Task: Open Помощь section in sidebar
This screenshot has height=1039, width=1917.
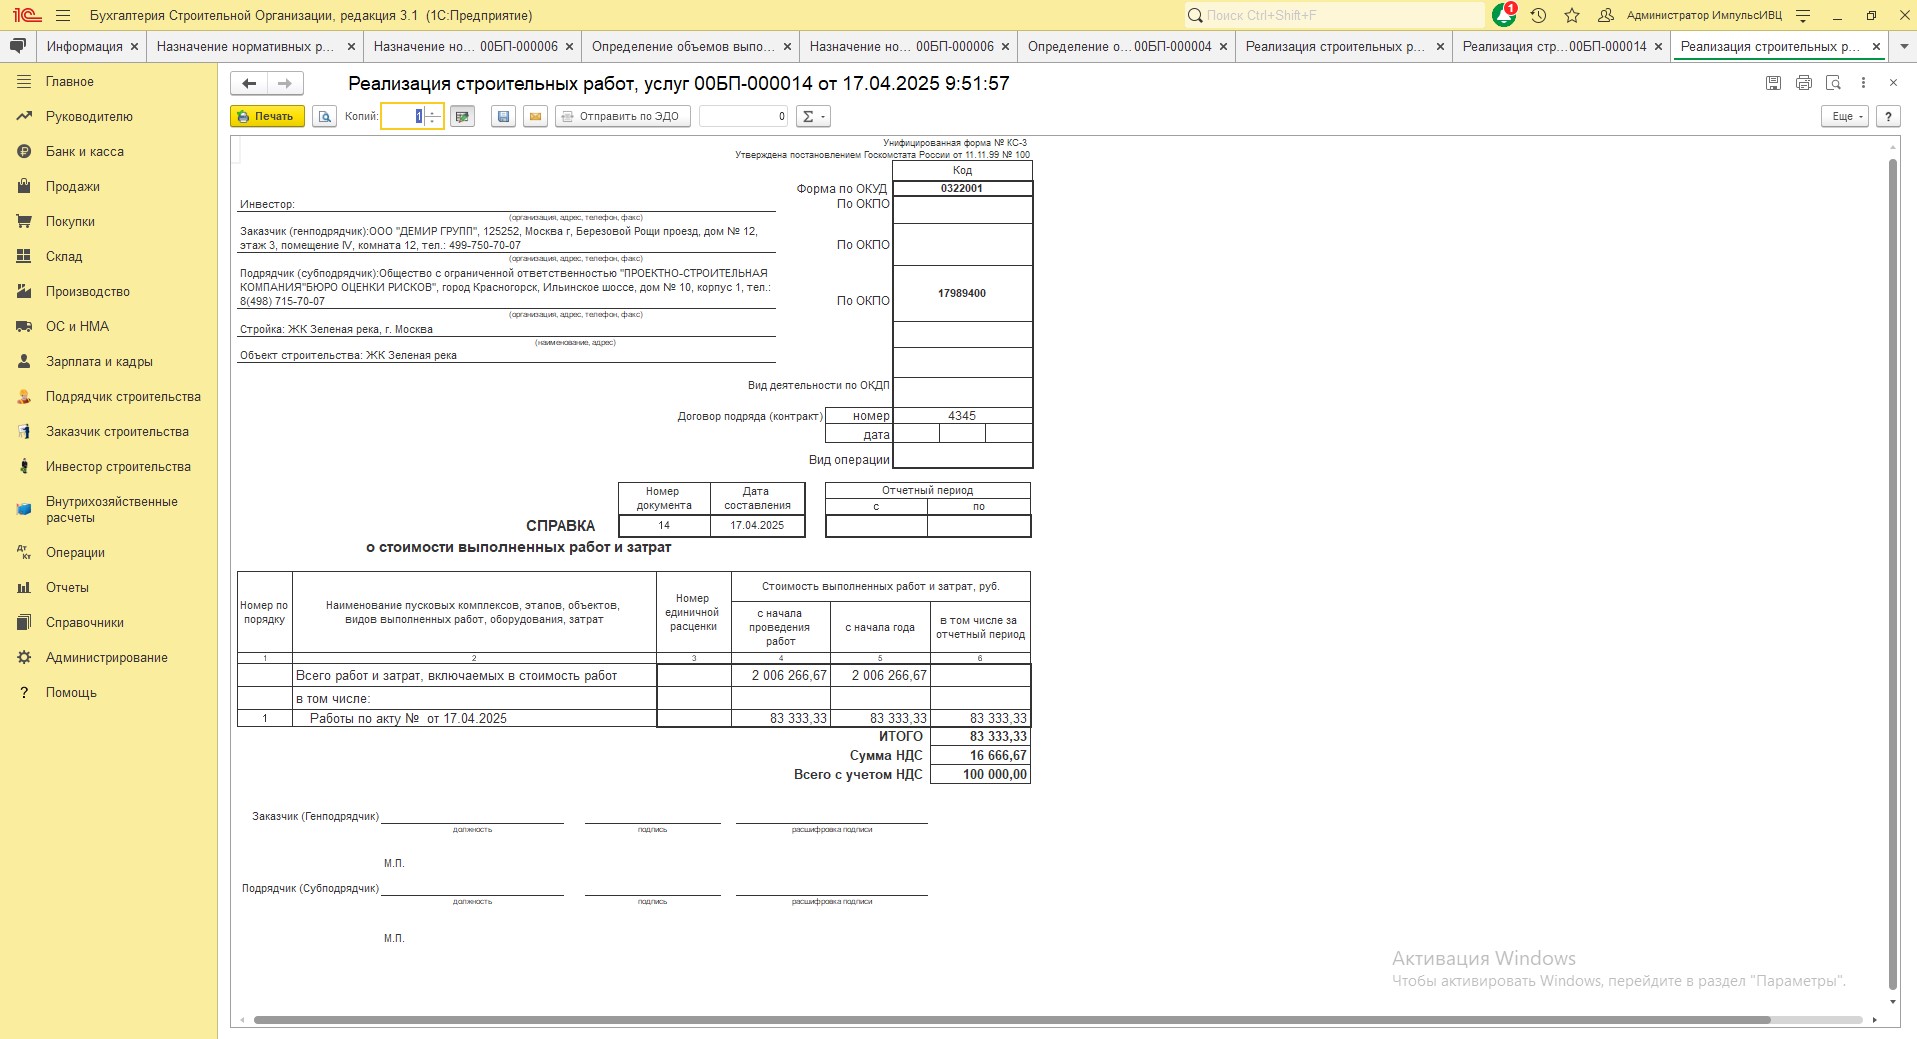Action: pyautogui.click(x=108, y=693)
